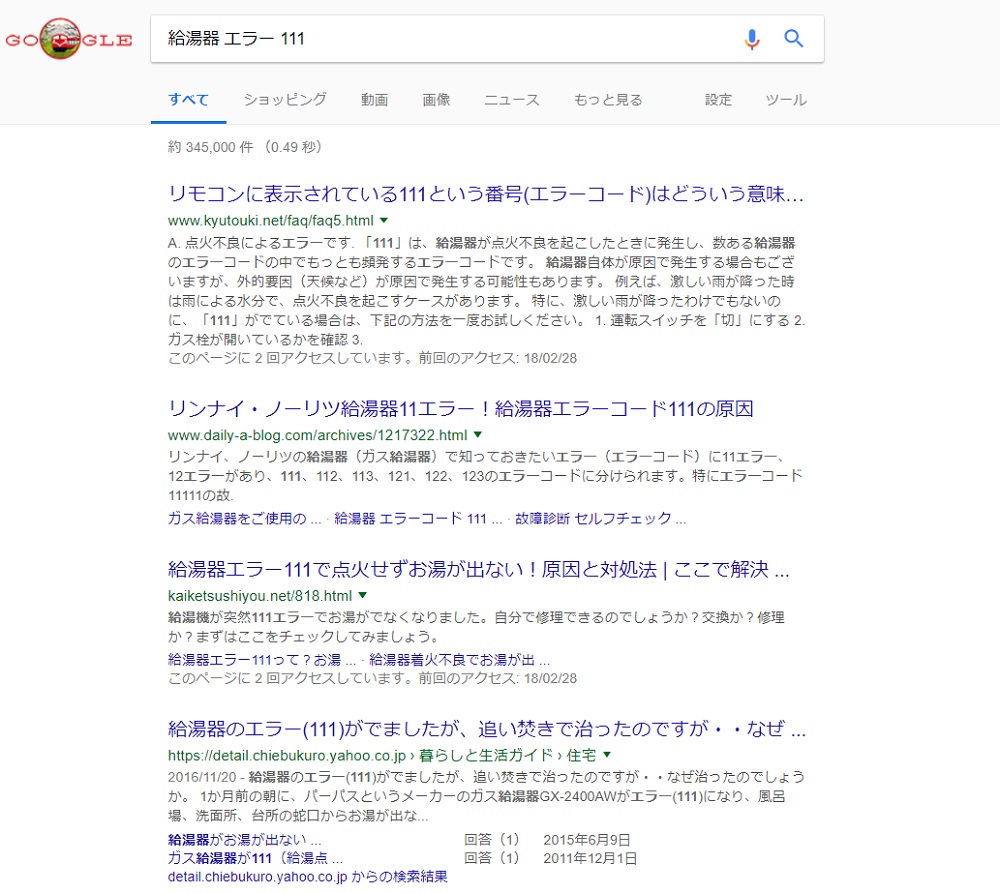Switch to the ショッピング tab
Image resolution: width=1000 pixels, height=893 pixels.
click(x=285, y=100)
